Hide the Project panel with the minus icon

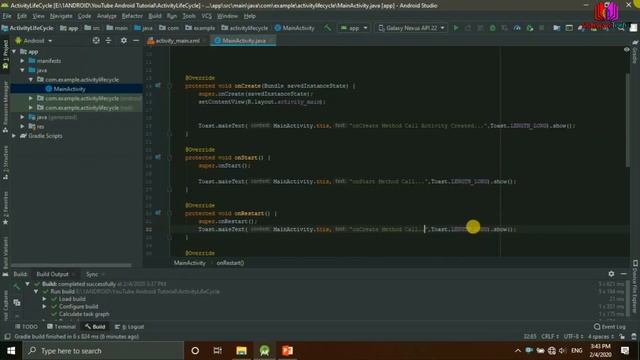[x=136, y=40]
